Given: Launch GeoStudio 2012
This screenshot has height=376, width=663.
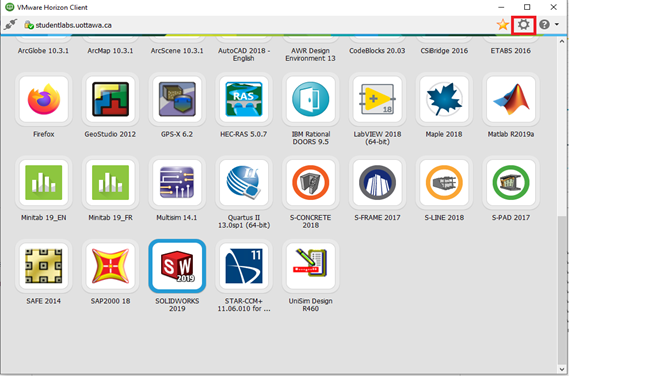Looking at the screenshot, I should [x=110, y=99].
